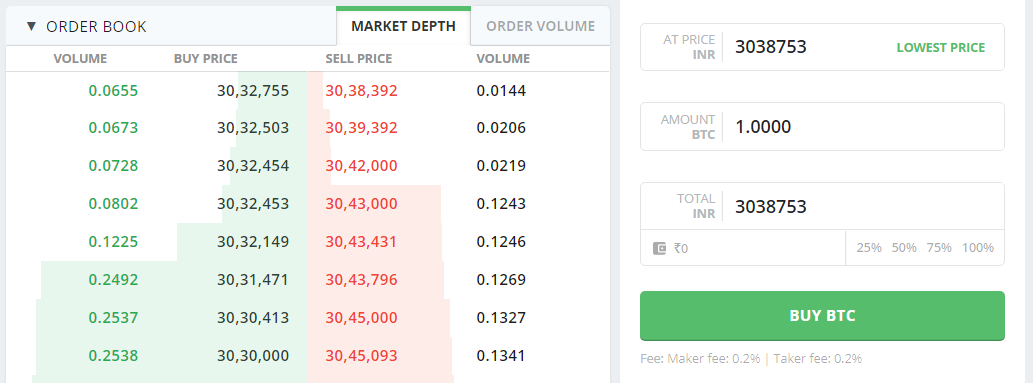This screenshot has height=383, width=1033.
Task: Choose 50% of wallet balance
Action: point(904,248)
